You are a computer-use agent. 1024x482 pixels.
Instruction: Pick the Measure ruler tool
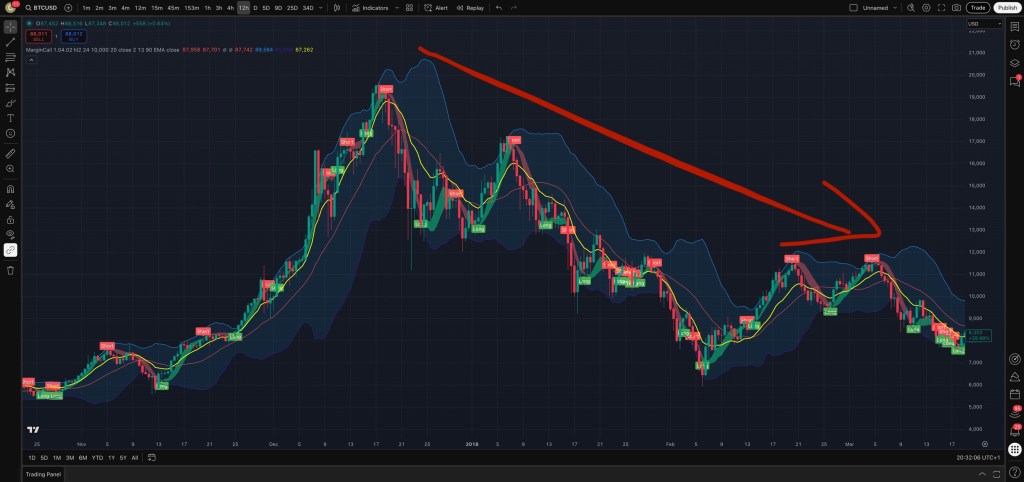pyautogui.click(x=10, y=153)
